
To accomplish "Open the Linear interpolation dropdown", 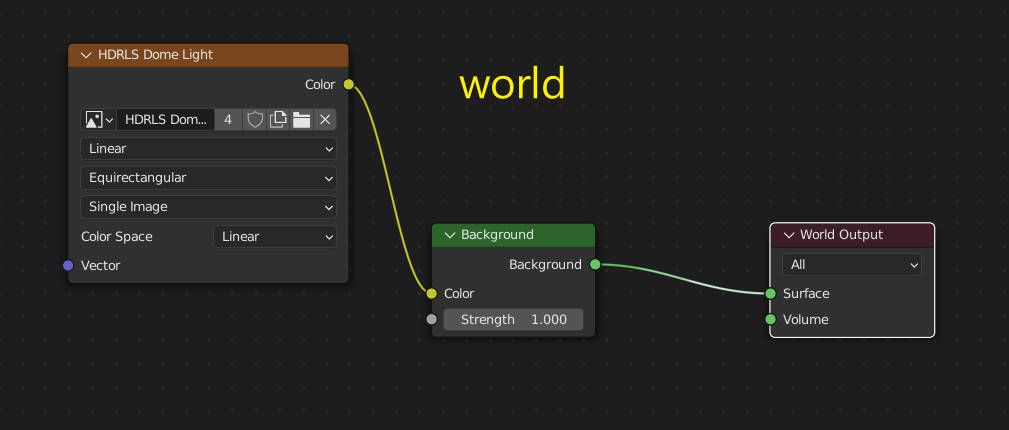I will (x=208, y=149).
